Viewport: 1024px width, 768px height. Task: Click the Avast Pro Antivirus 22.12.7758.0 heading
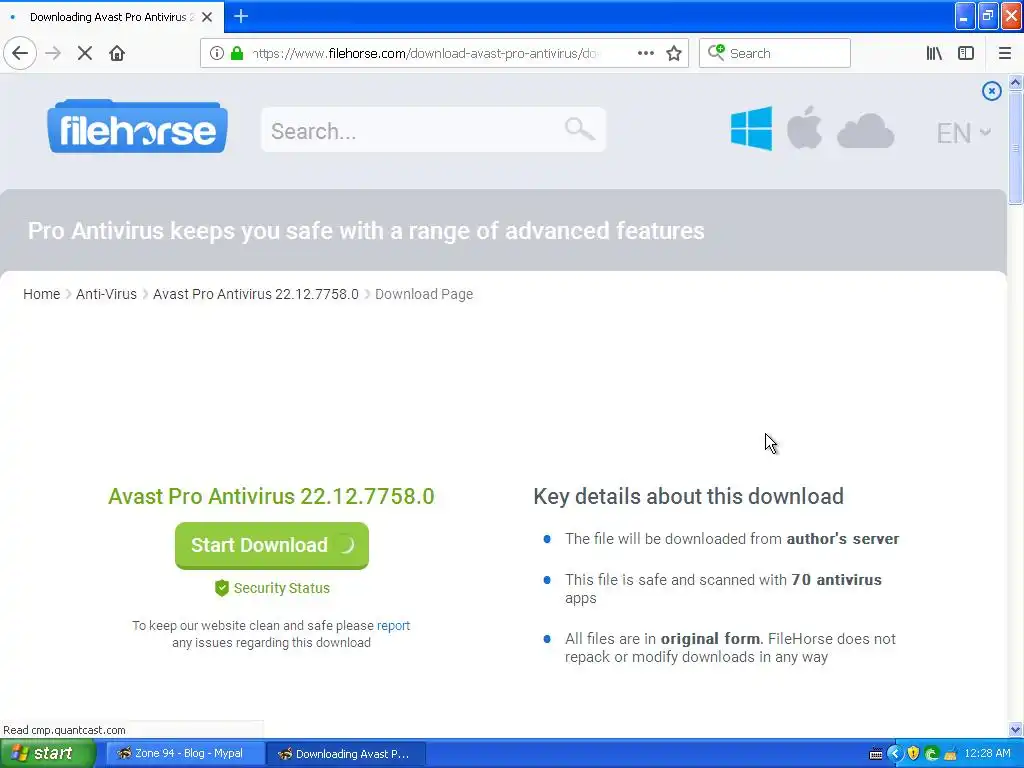271,496
